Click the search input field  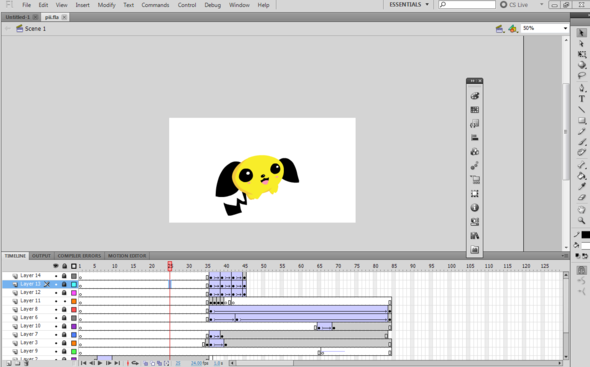(467, 5)
